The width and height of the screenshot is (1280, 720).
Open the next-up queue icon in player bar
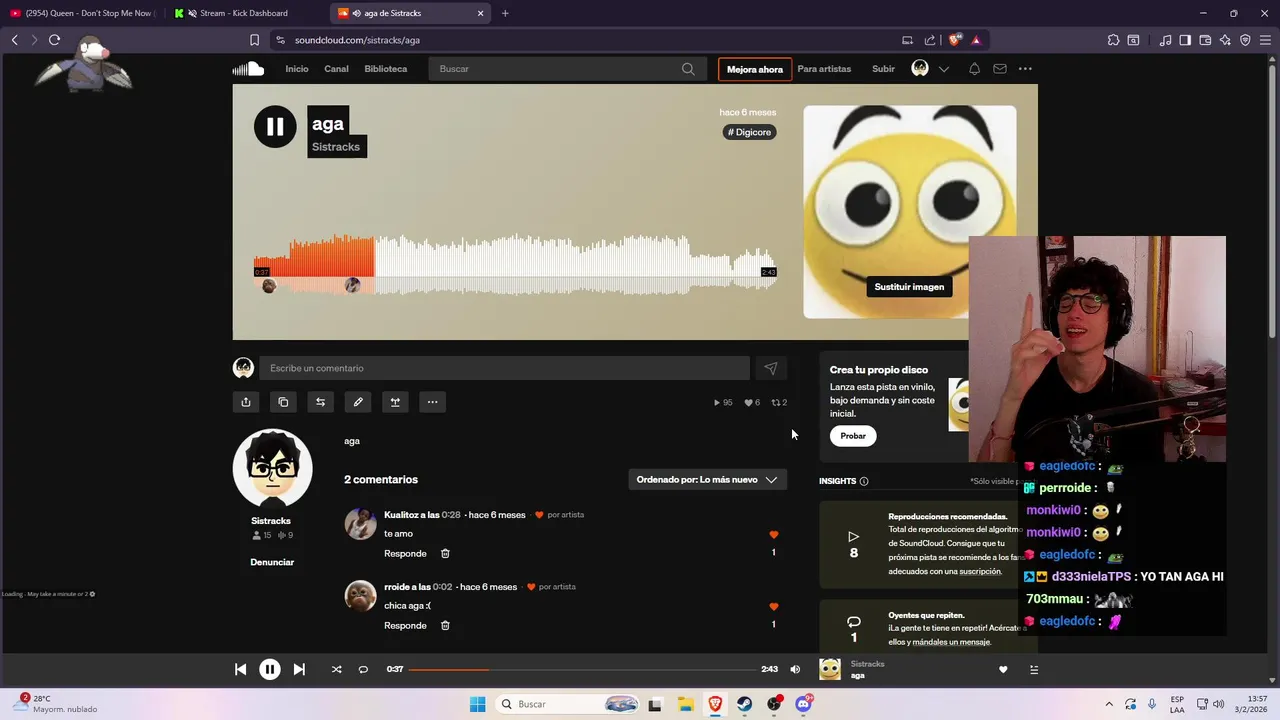click(x=1034, y=670)
